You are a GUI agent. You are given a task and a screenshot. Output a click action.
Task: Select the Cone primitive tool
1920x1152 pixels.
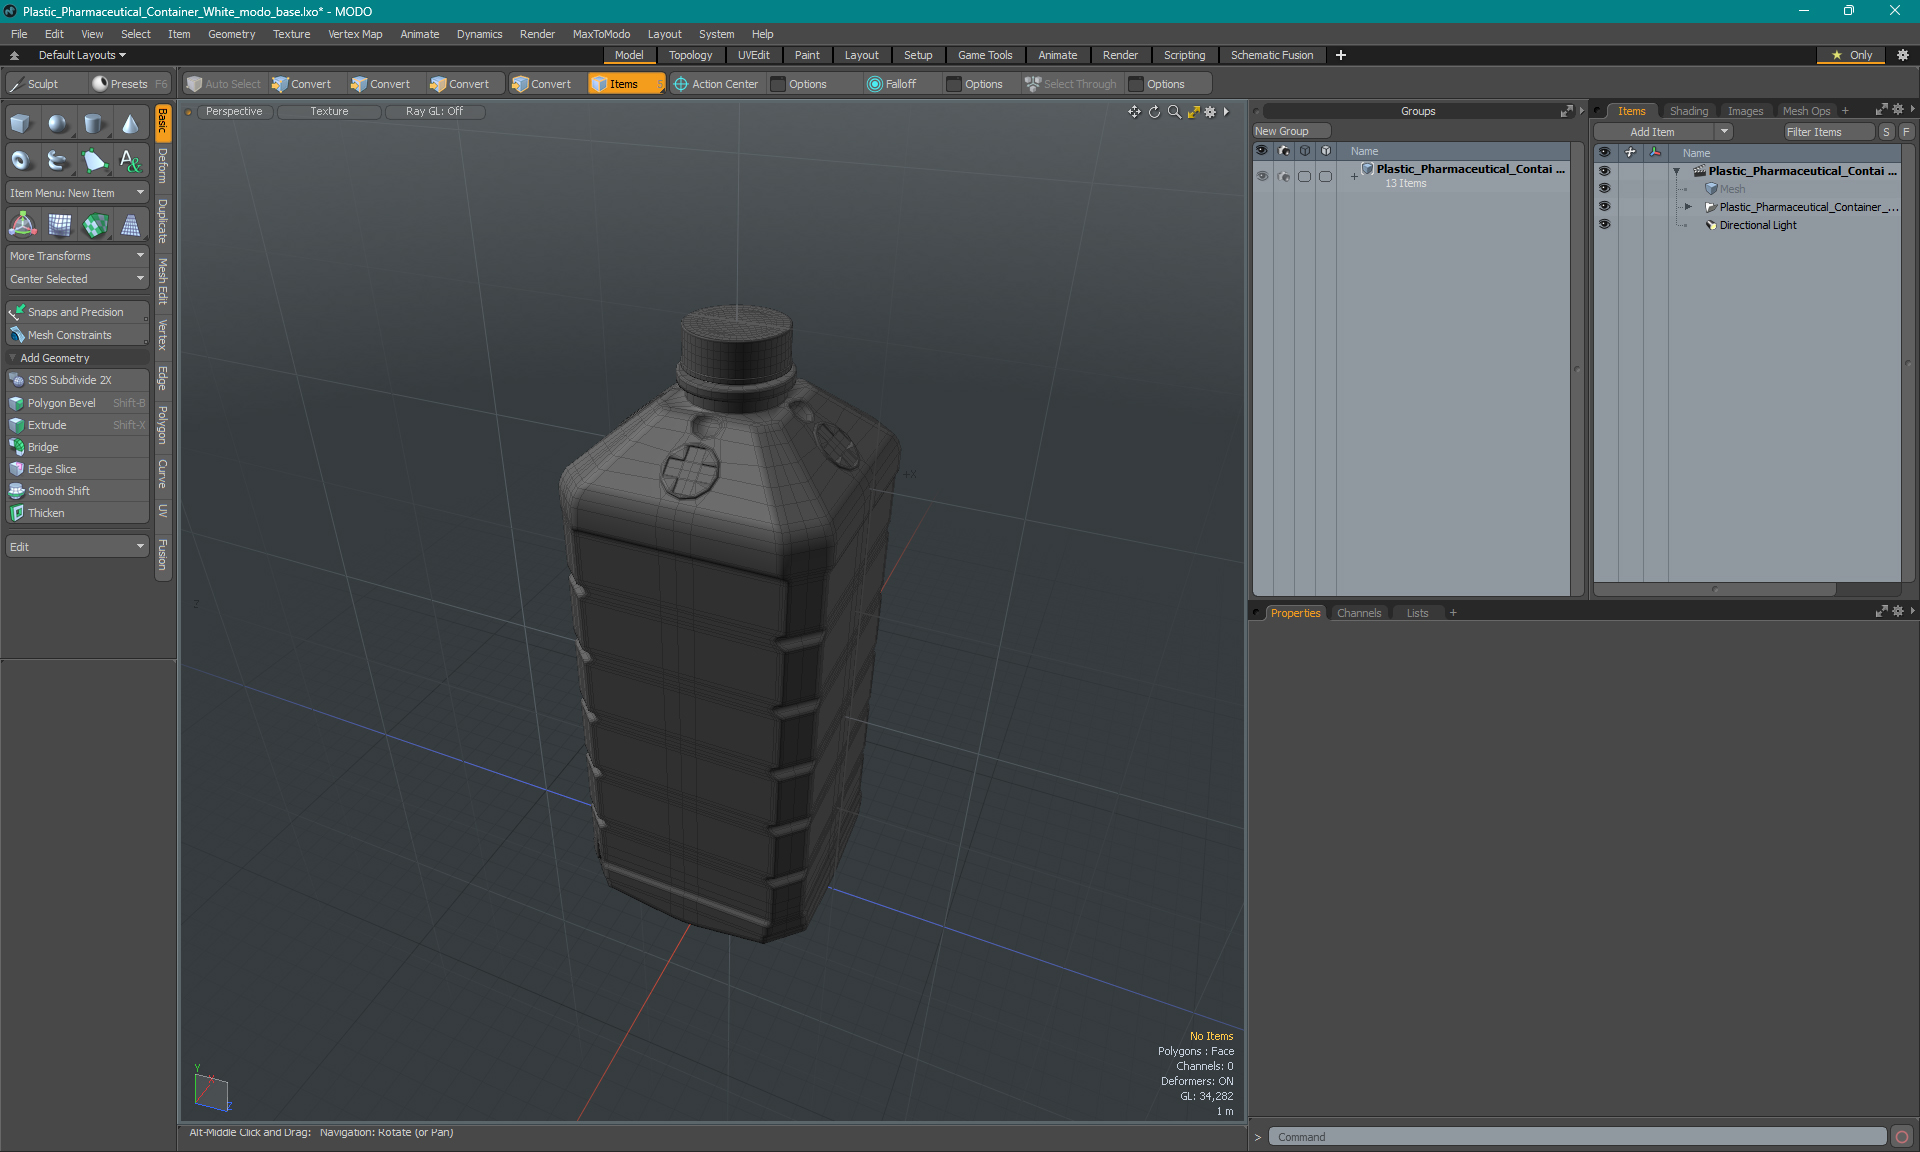click(131, 124)
